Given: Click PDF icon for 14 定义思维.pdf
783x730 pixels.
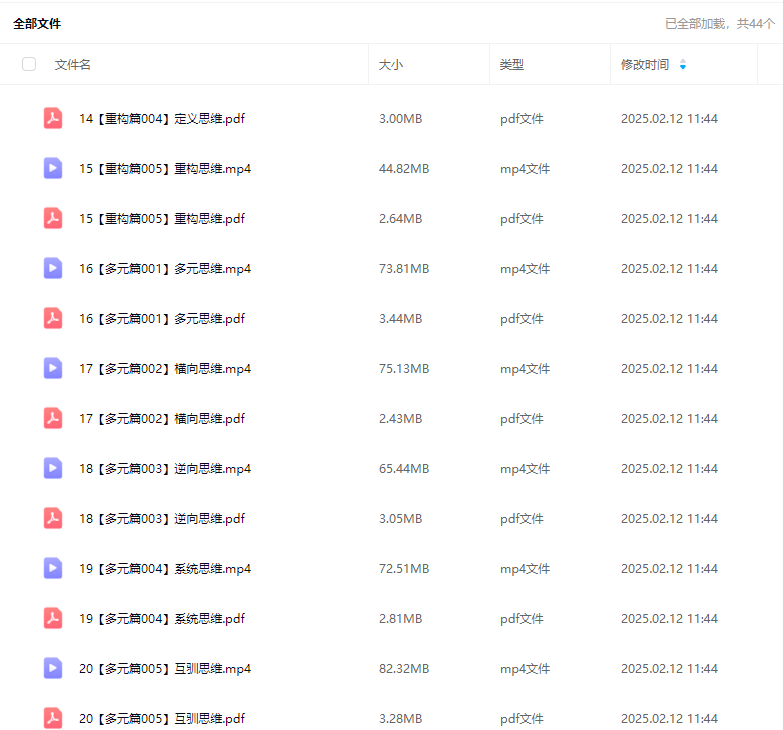Looking at the screenshot, I should (x=53, y=118).
